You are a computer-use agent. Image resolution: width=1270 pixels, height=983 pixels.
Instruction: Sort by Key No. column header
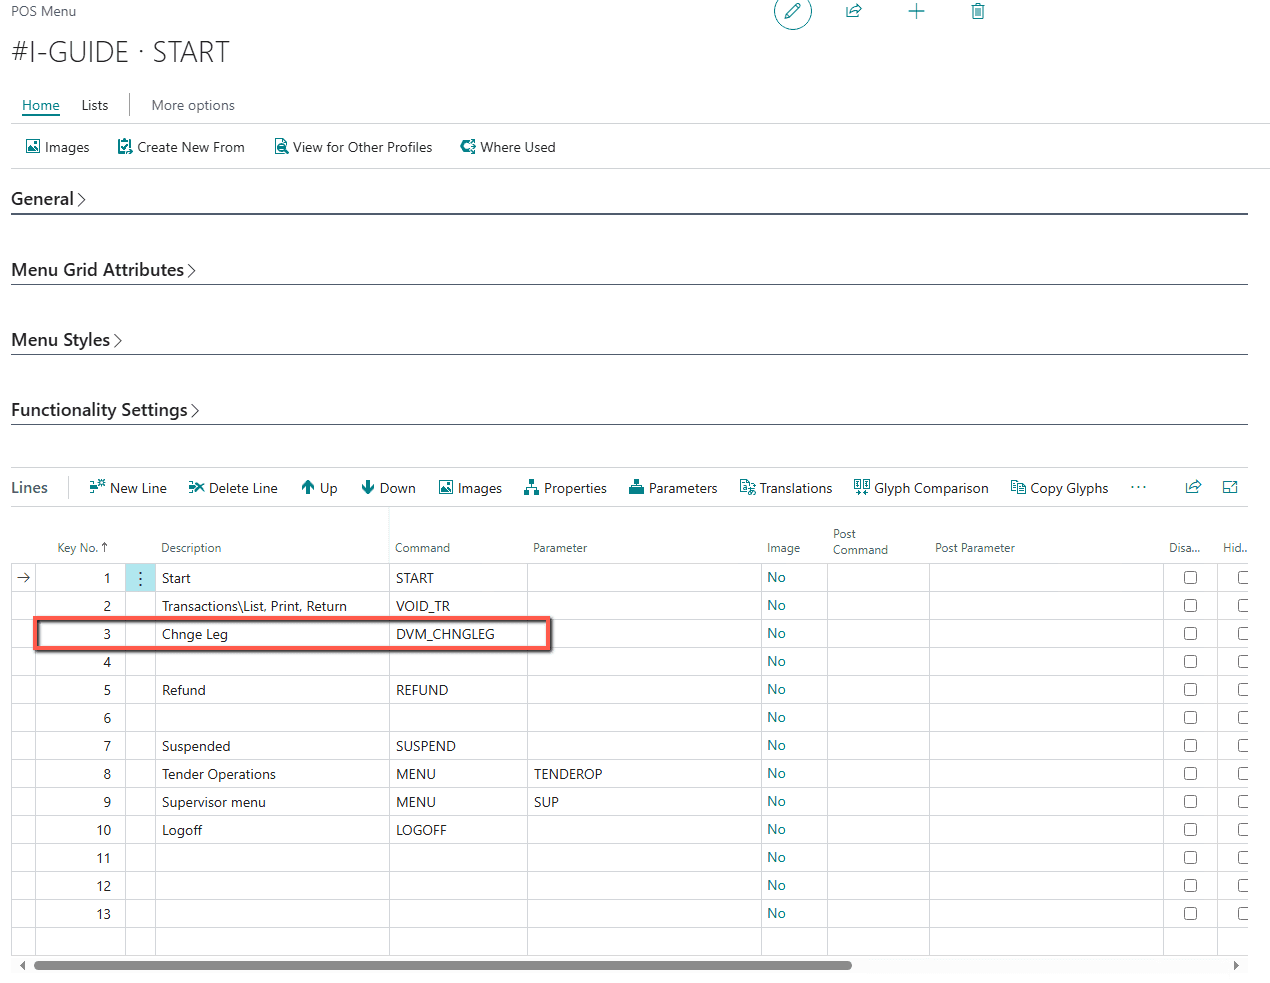click(x=82, y=548)
